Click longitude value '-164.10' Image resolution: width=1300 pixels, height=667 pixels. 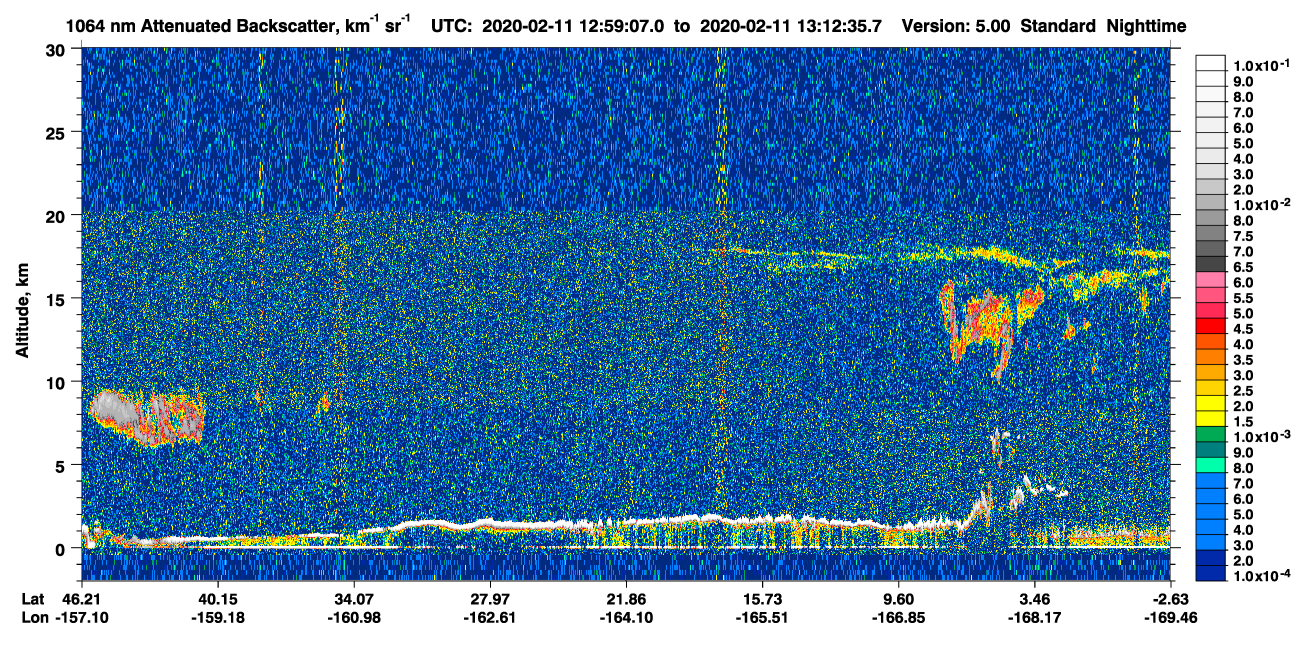pos(625,617)
